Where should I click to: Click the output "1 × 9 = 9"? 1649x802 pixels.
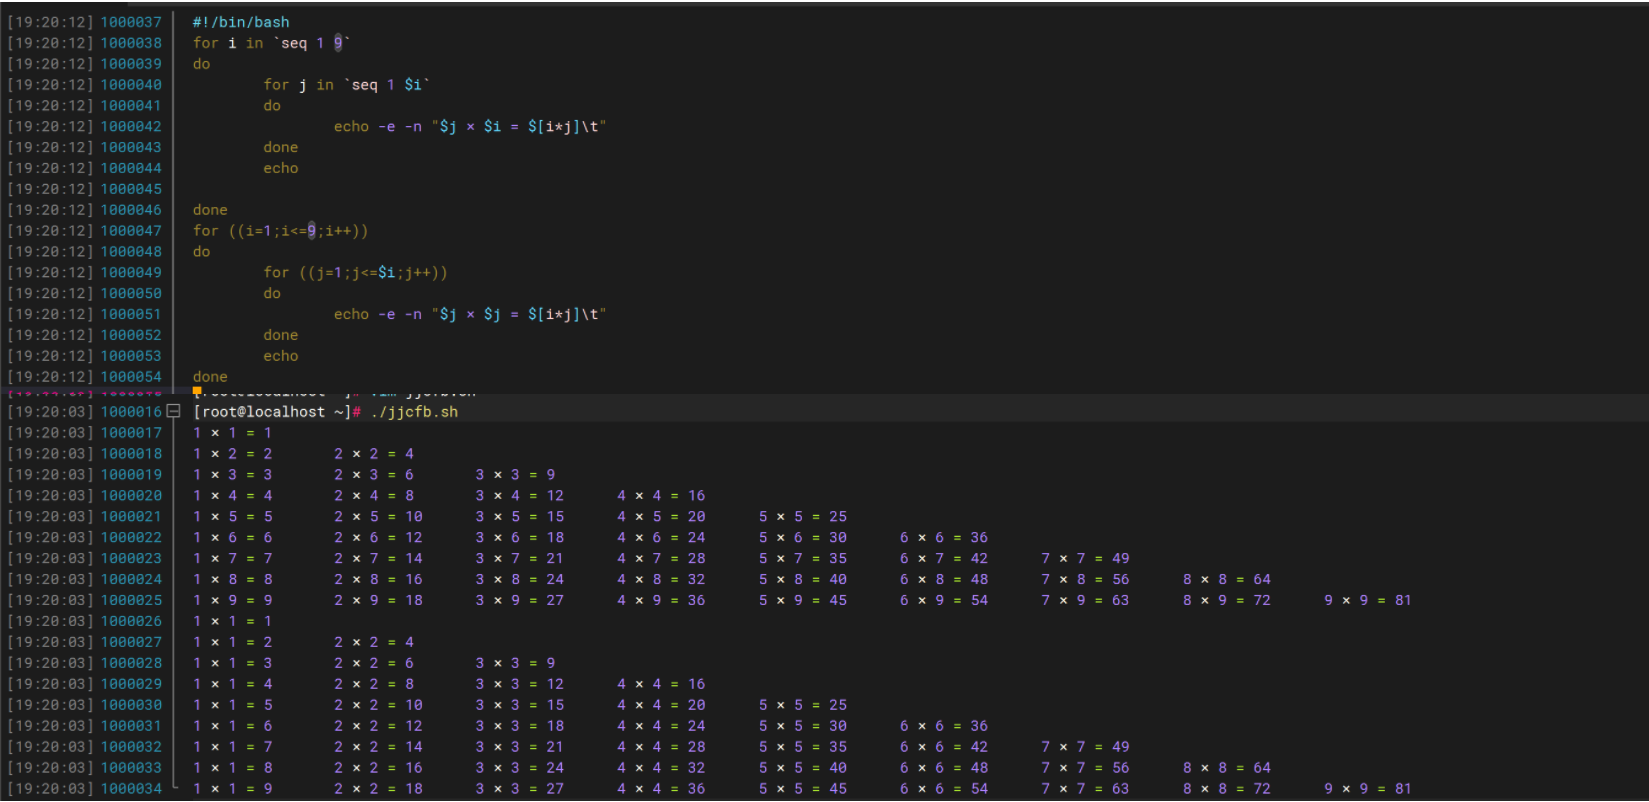coord(233,601)
